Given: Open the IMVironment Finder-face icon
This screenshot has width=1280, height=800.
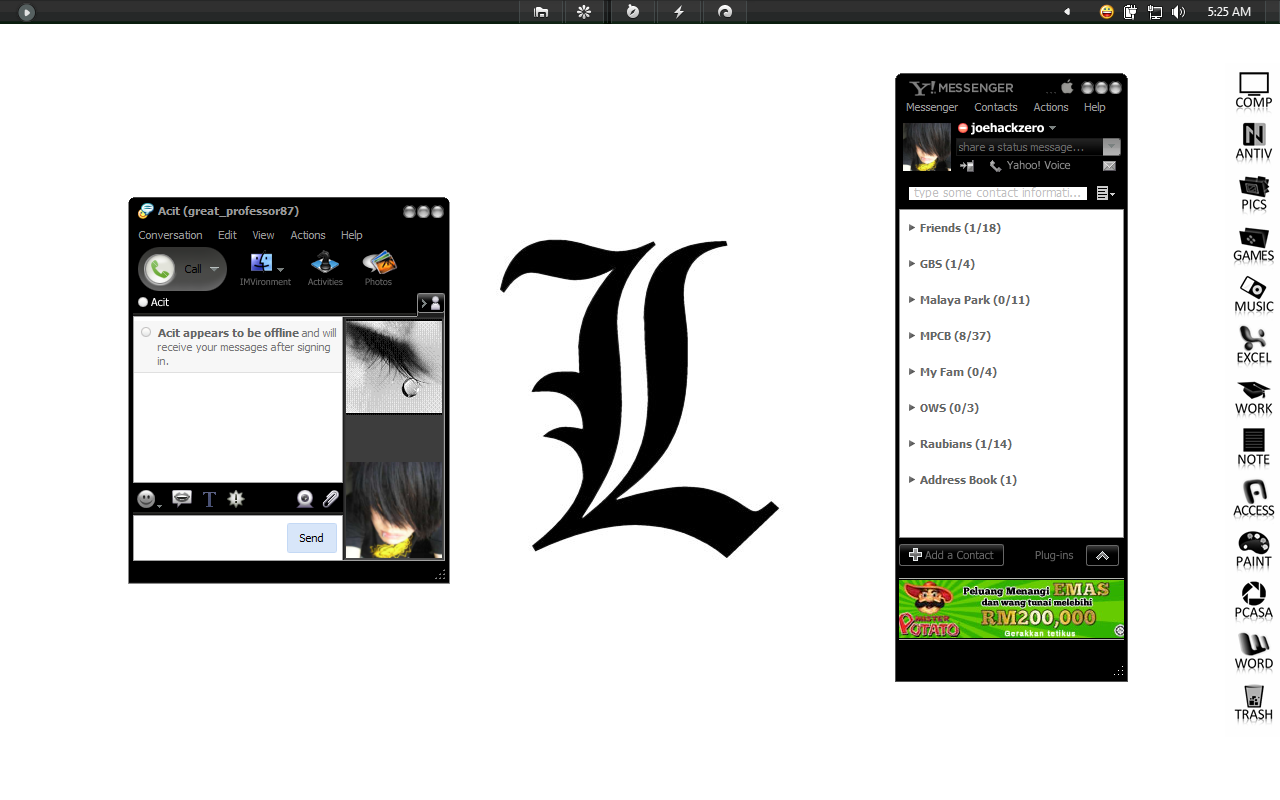Looking at the screenshot, I should coord(262,263).
